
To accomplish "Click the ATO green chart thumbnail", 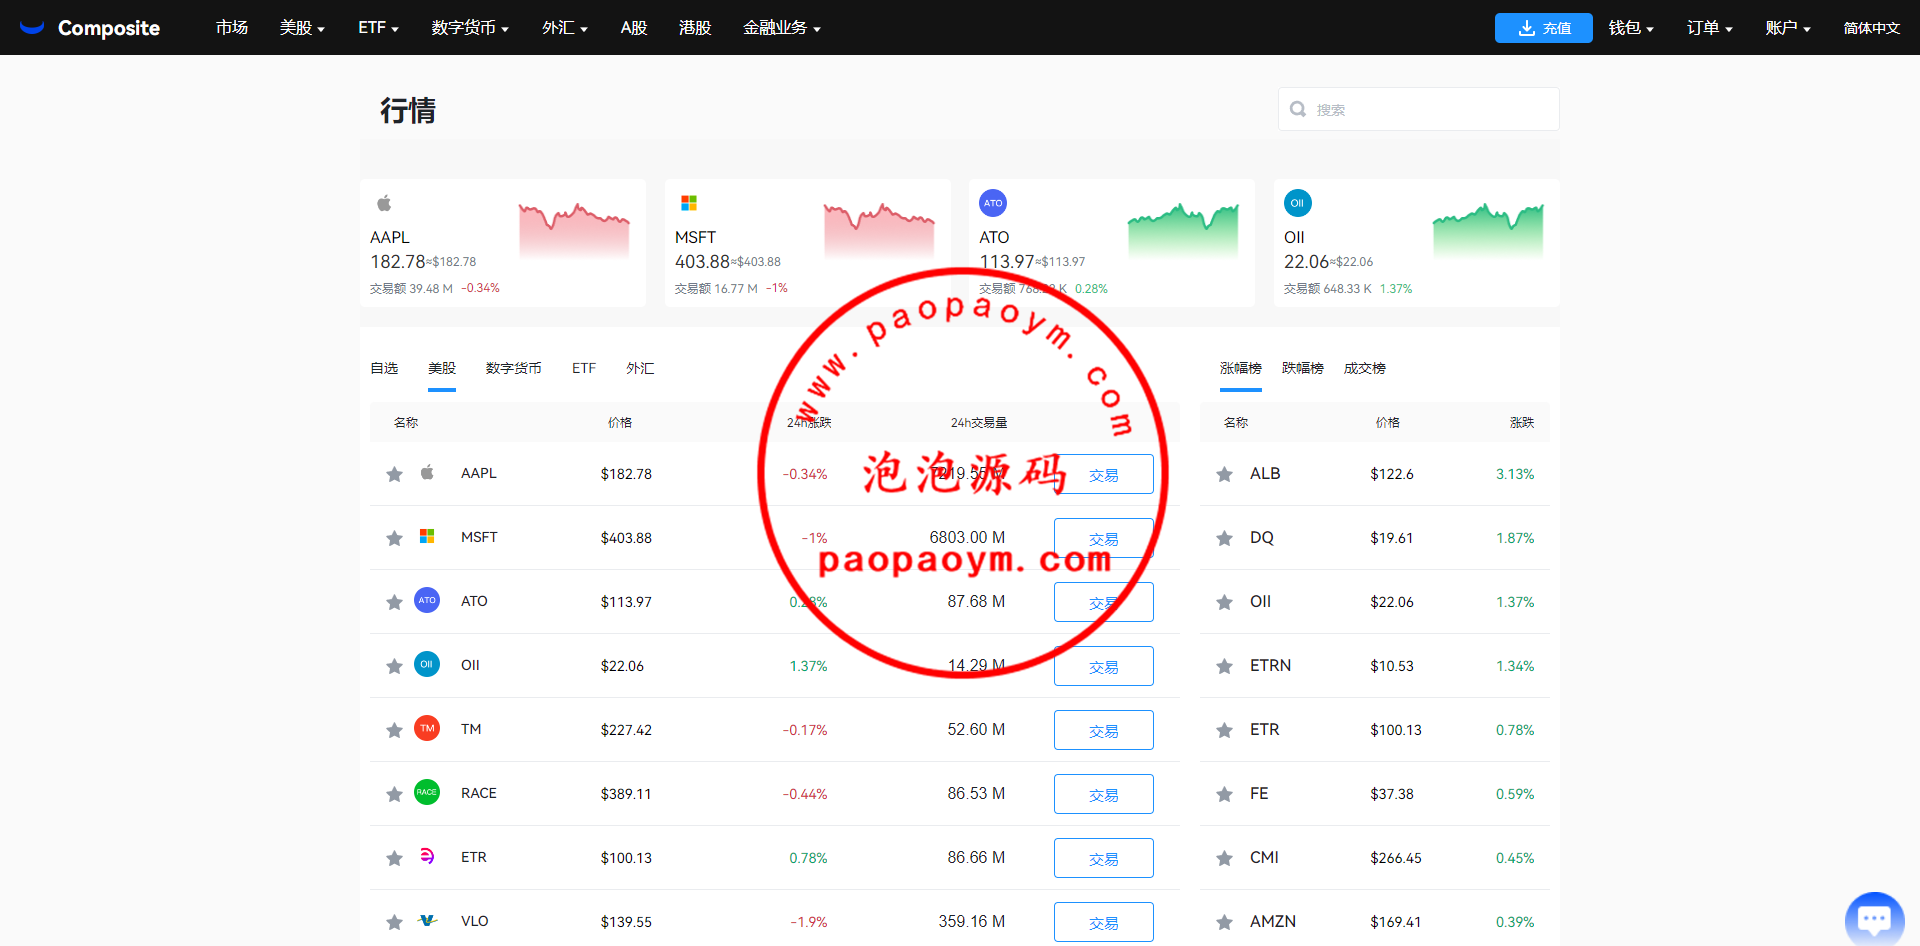I will point(1183,229).
